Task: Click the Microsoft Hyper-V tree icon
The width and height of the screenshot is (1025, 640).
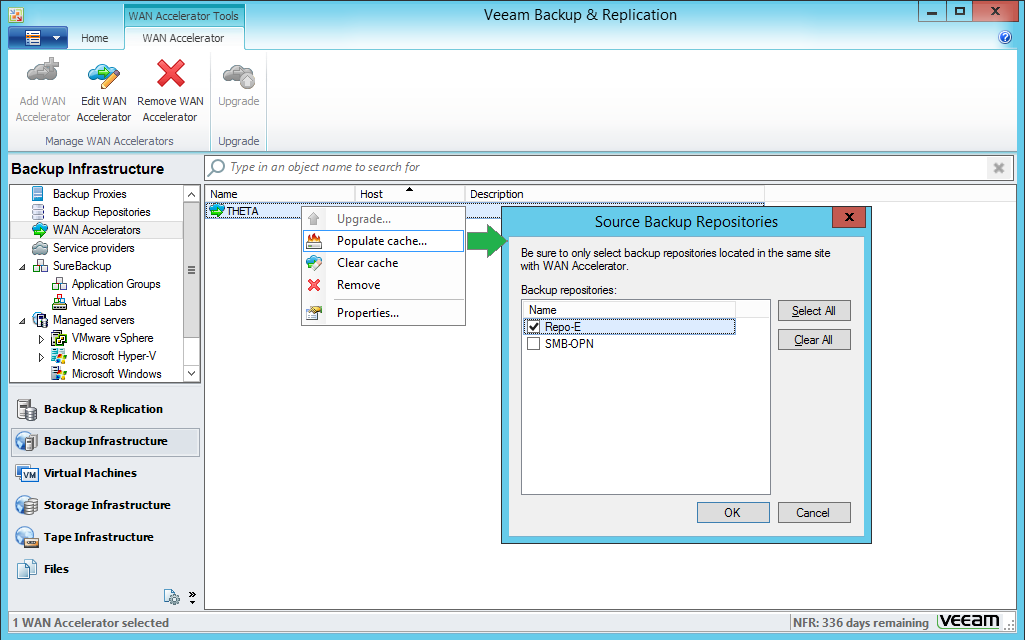Action: point(59,356)
